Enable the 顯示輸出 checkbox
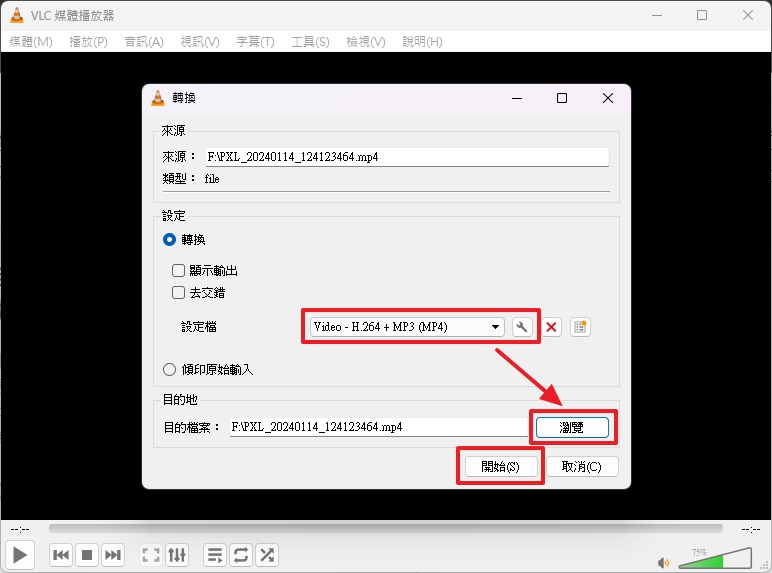 [179, 271]
